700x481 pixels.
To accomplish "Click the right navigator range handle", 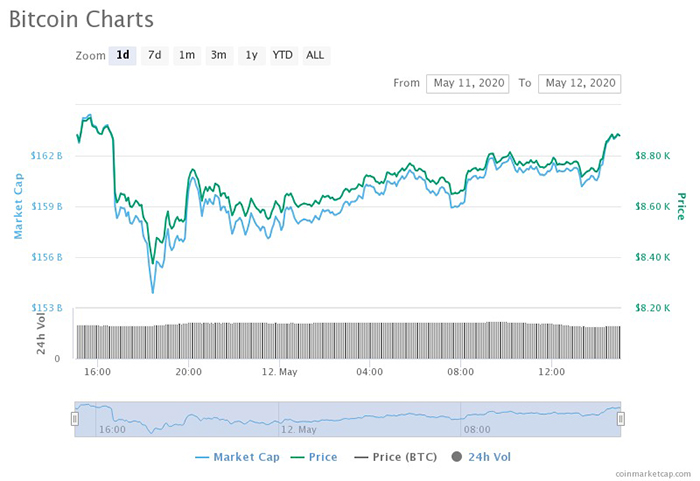I will 620,420.
